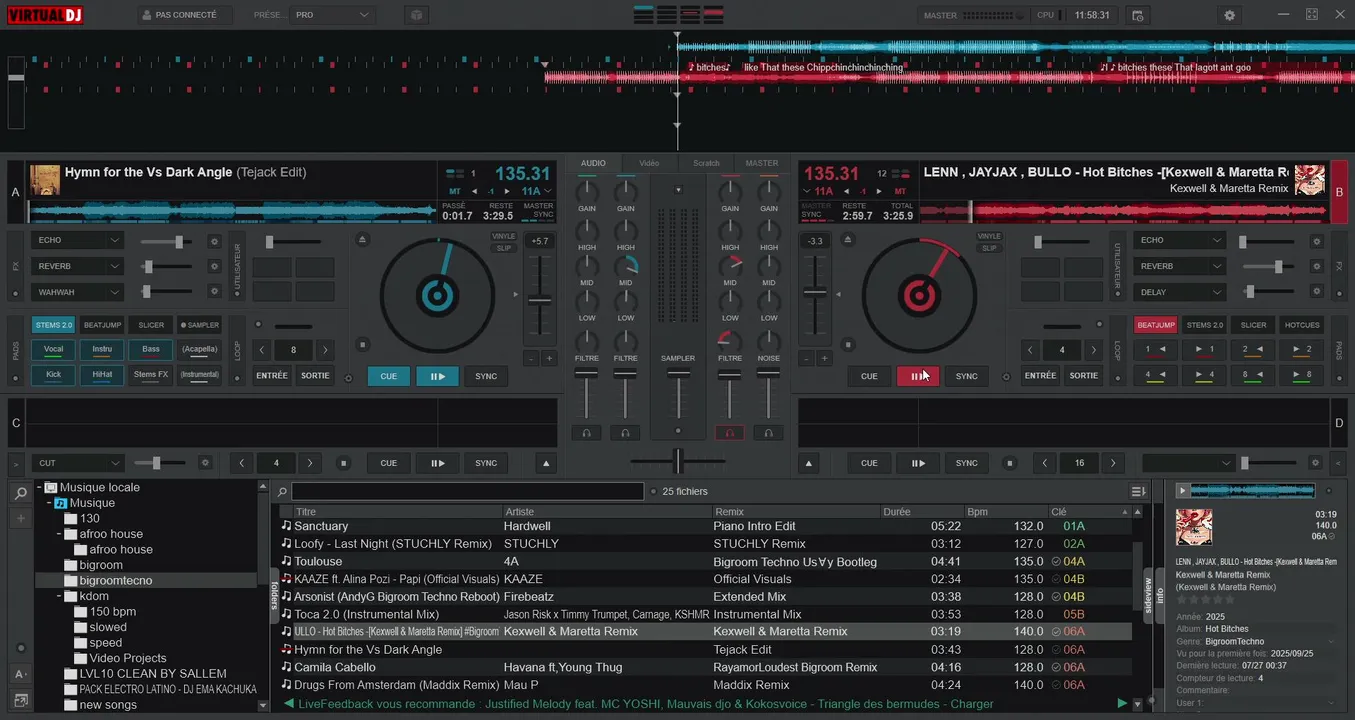Screen dimensions: 1355x720
Task: Open the box icon next to the PRO preset
Action: [417, 15]
